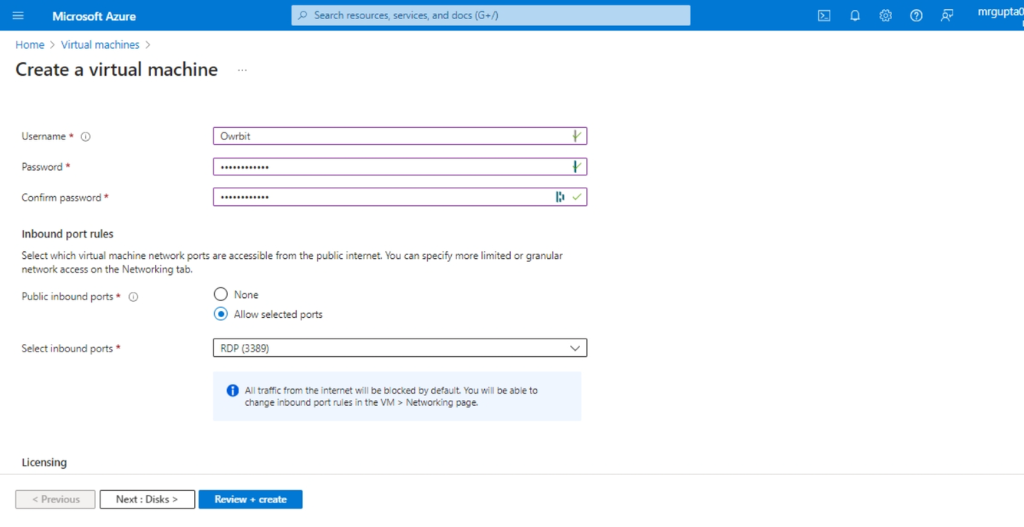The width and height of the screenshot is (1024, 527).
Task: Click the Public inbound ports info icon
Action: [x=133, y=297]
